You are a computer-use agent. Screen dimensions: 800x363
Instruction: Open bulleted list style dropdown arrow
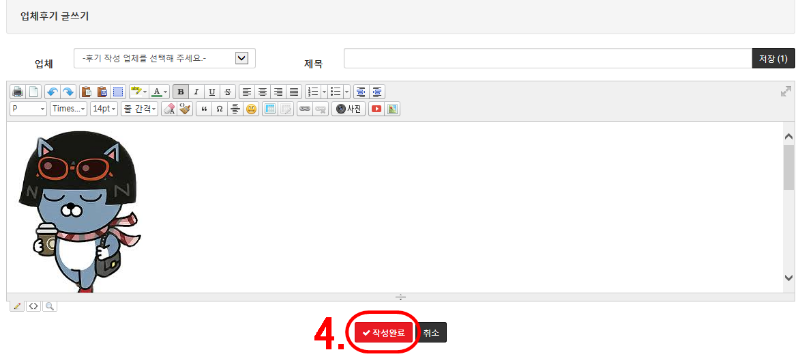(x=347, y=92)
